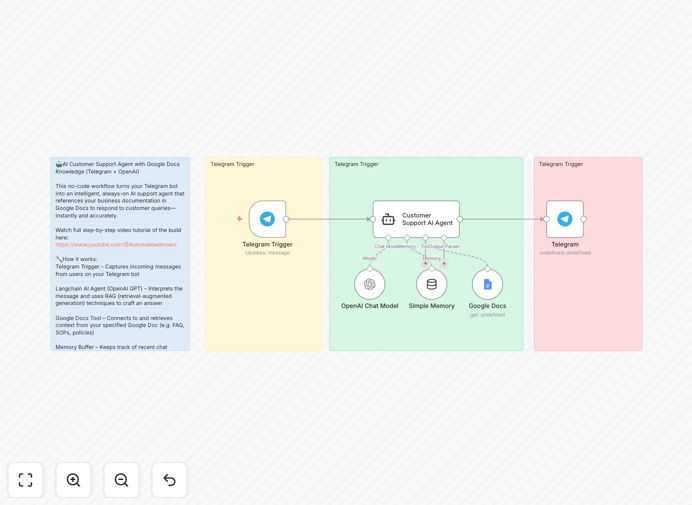Screen dimensions: 692x505
Task: Click the 'Telegram' label under the last node
Action: 565,244
